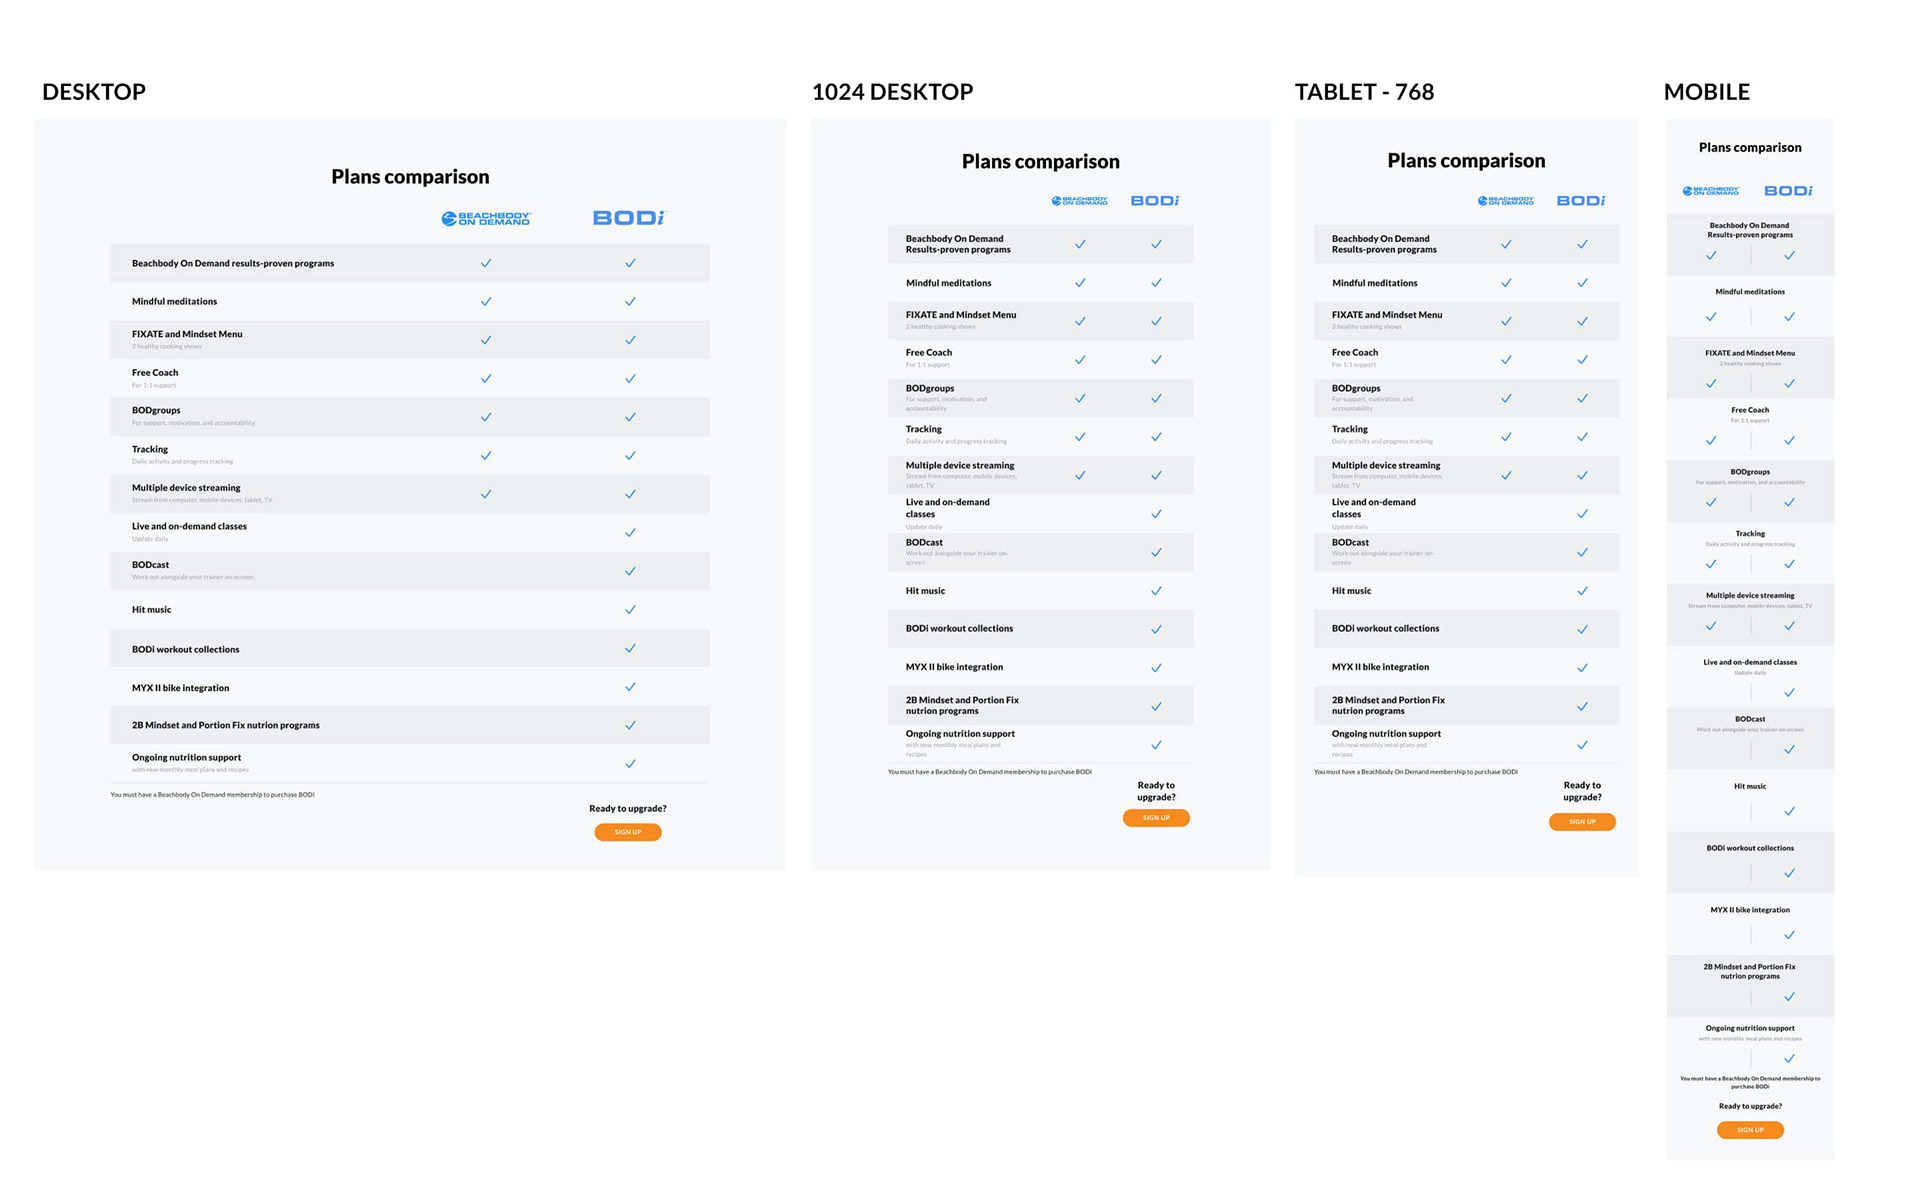Click SIGN UP button in Tablet panel
Viewport: 1920px width, 1197px height.
click(x=1582, y=822)
